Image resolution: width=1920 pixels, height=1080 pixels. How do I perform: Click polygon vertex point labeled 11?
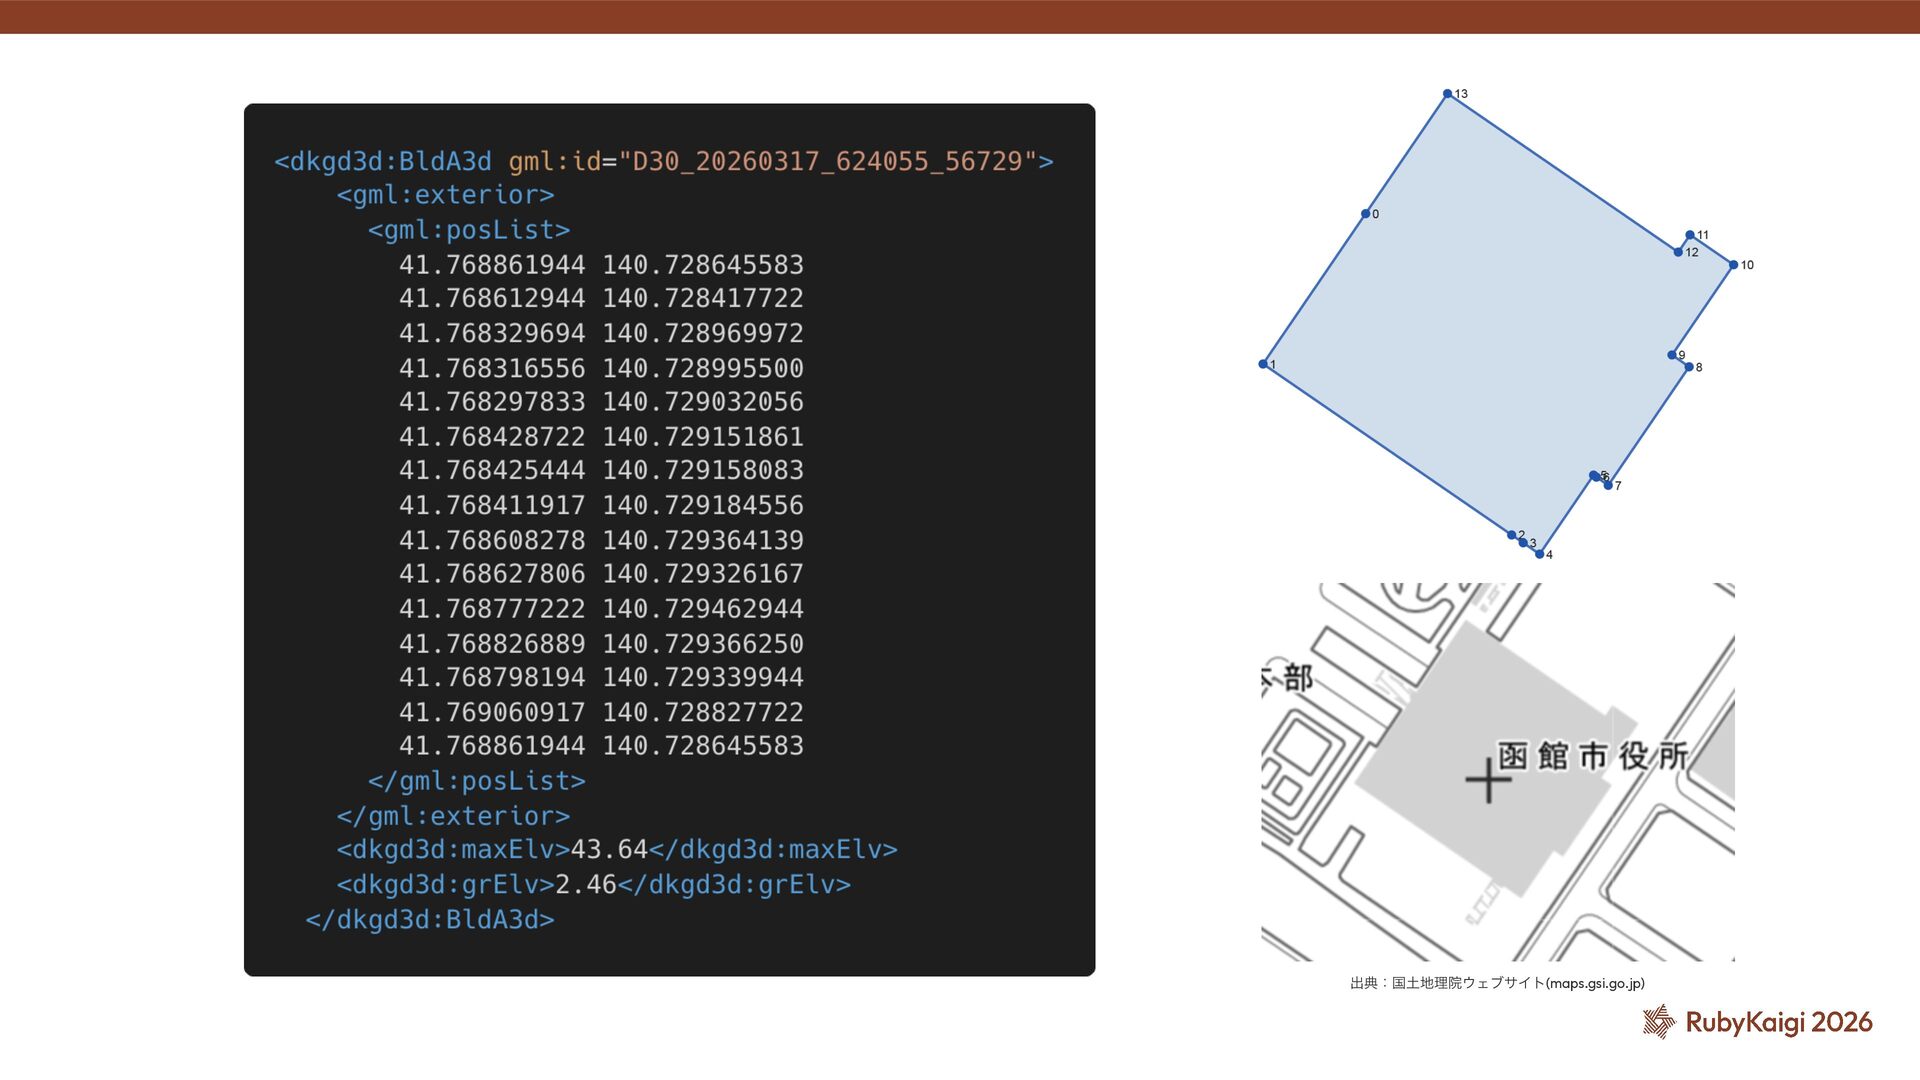(x=1690, y=236)
